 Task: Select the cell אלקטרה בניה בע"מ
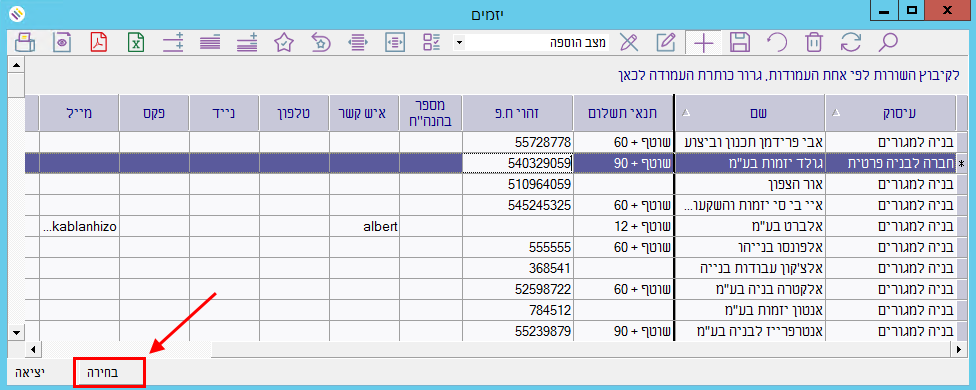[x=749, y=290]
